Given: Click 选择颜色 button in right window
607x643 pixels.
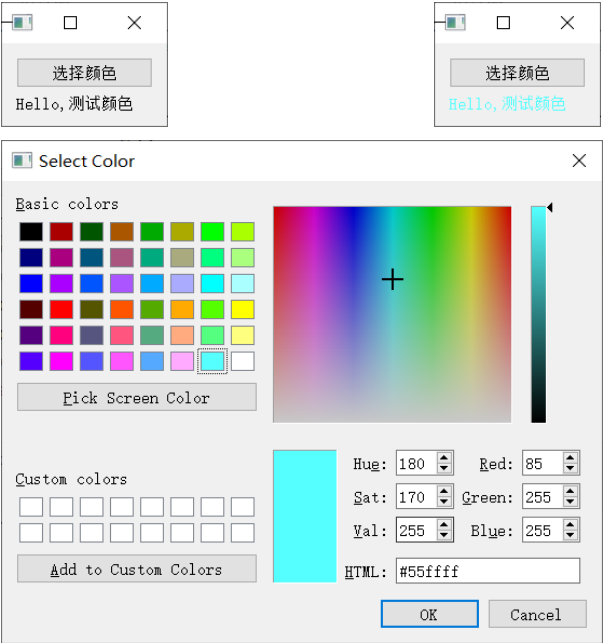Looking at the screenshot, I should pos(517,73).
